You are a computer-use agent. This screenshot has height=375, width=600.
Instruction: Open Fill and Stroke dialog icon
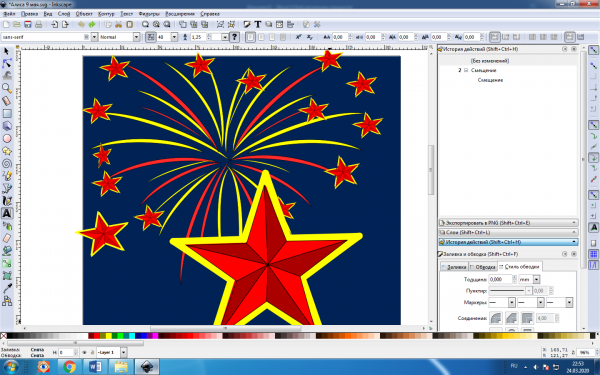point(247,24)
